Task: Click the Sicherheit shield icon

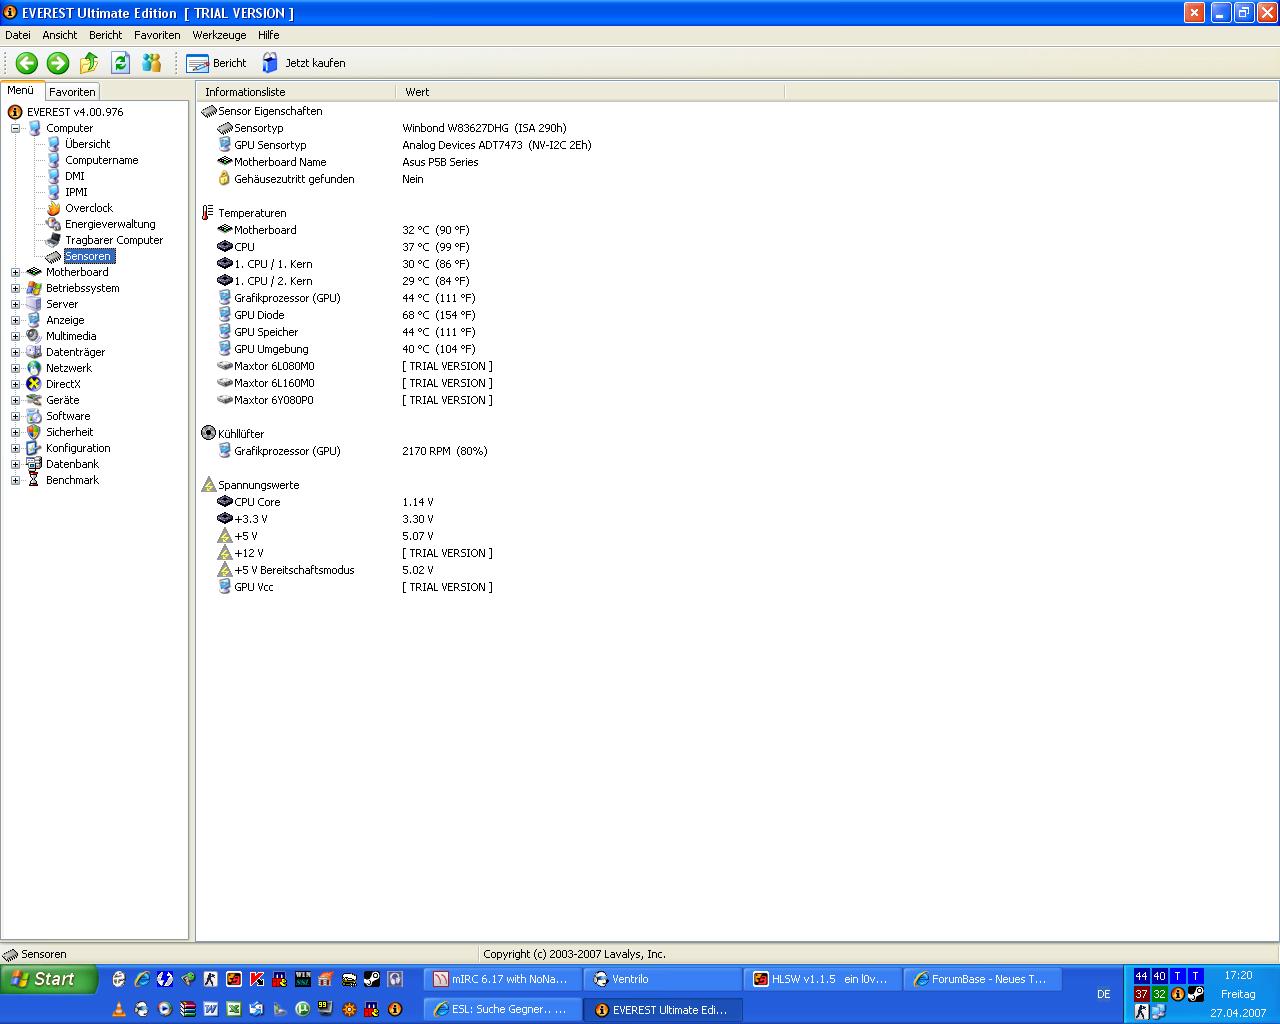Action: 34,432
